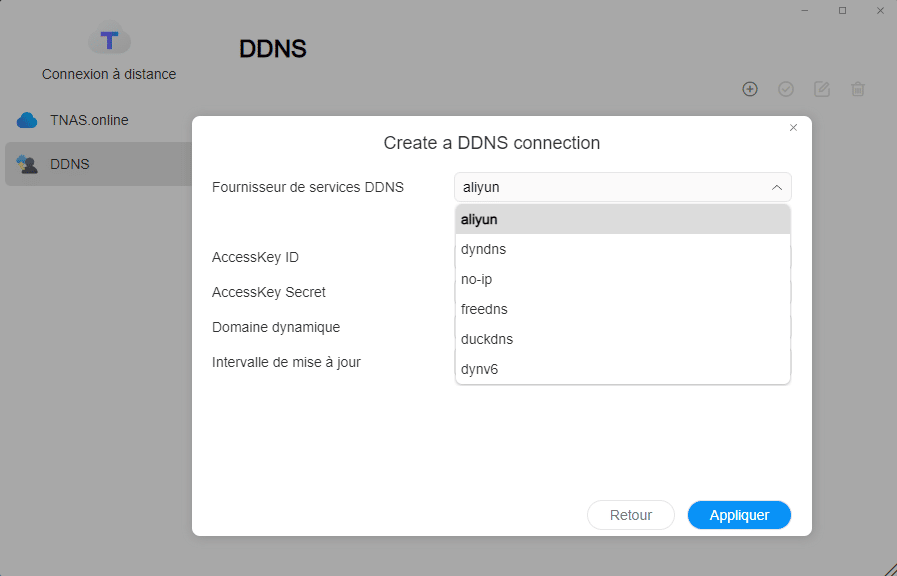This screenshot has height=576, width=897.
Task: Click the Connexion à distance app icon
Action: (x=109, y=41)
